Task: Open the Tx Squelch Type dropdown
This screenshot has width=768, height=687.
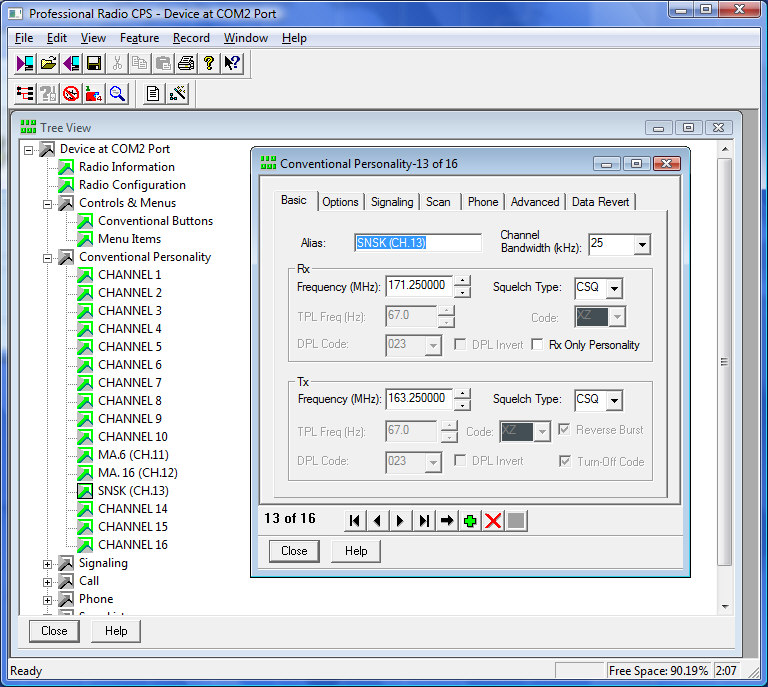Action: (x=613, y=400)
